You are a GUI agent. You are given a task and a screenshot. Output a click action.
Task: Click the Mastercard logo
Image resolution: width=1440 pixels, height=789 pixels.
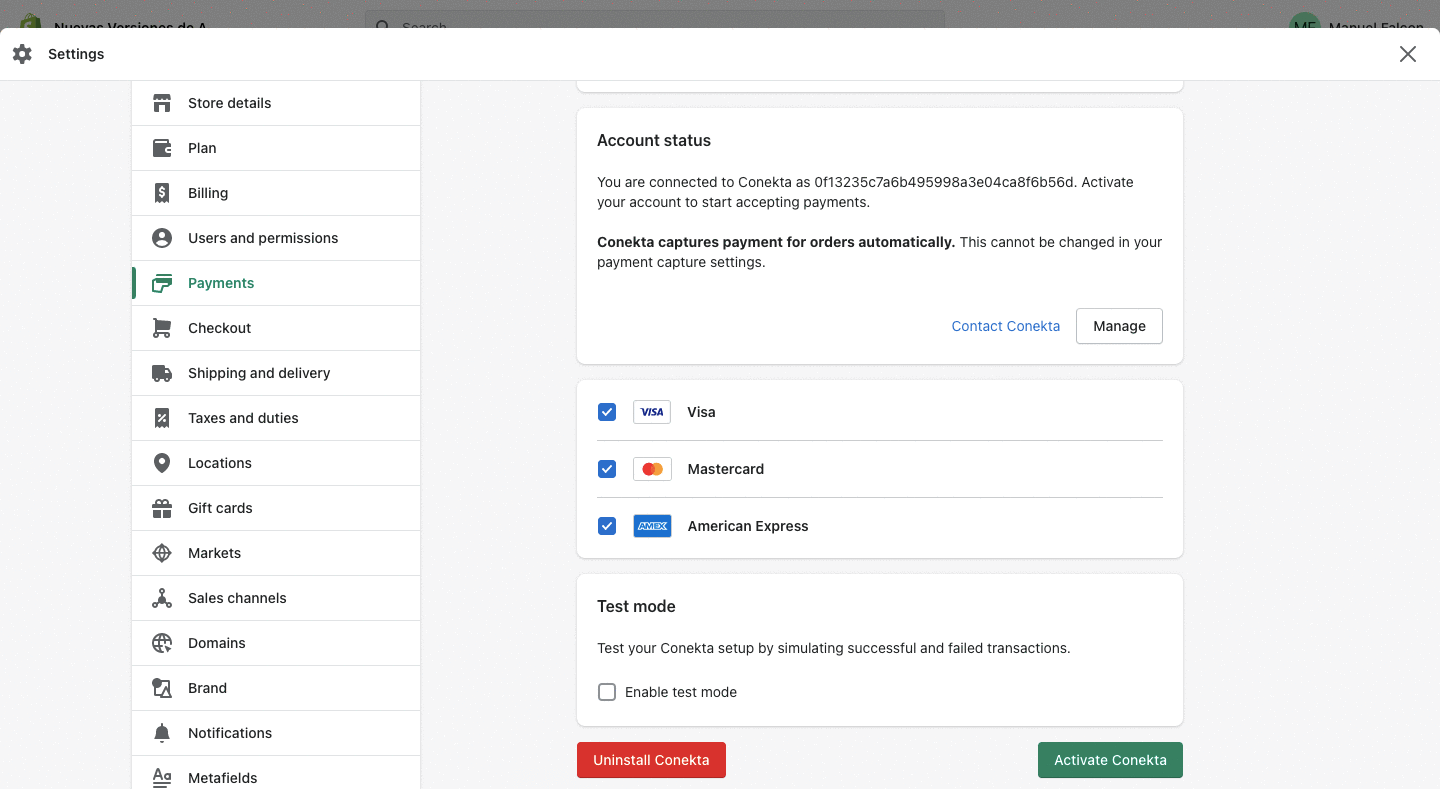click(652, 469)
